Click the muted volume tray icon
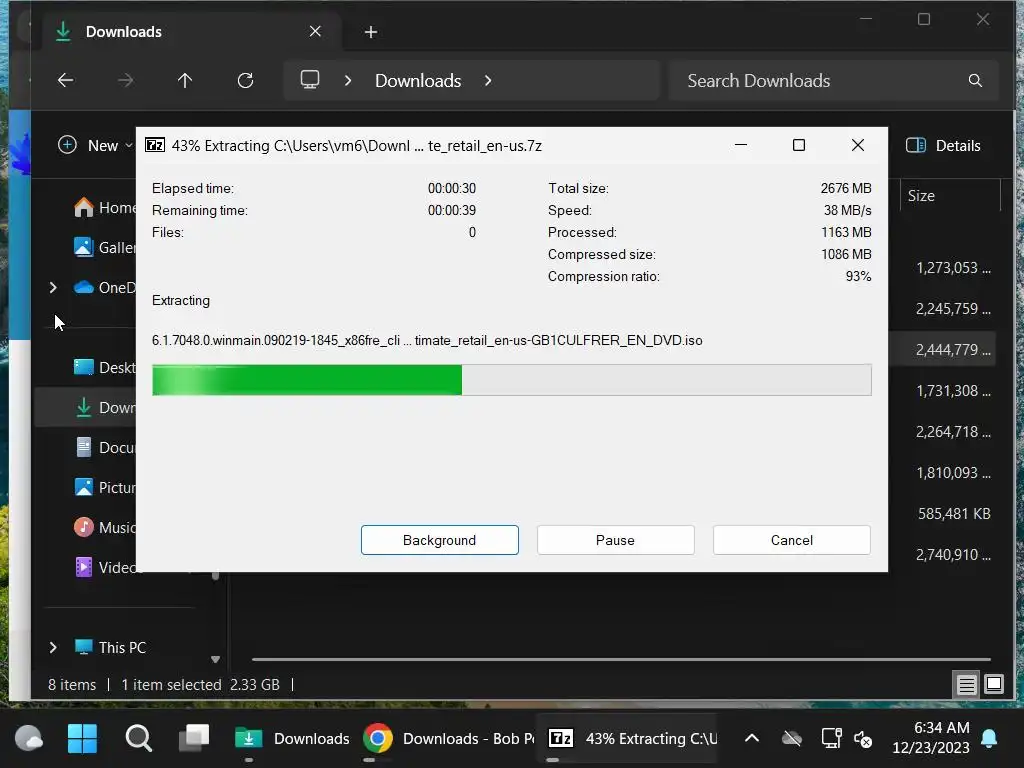Image resolution: width=1024 pixels, height=768 pixels. [x=863, y=739]
